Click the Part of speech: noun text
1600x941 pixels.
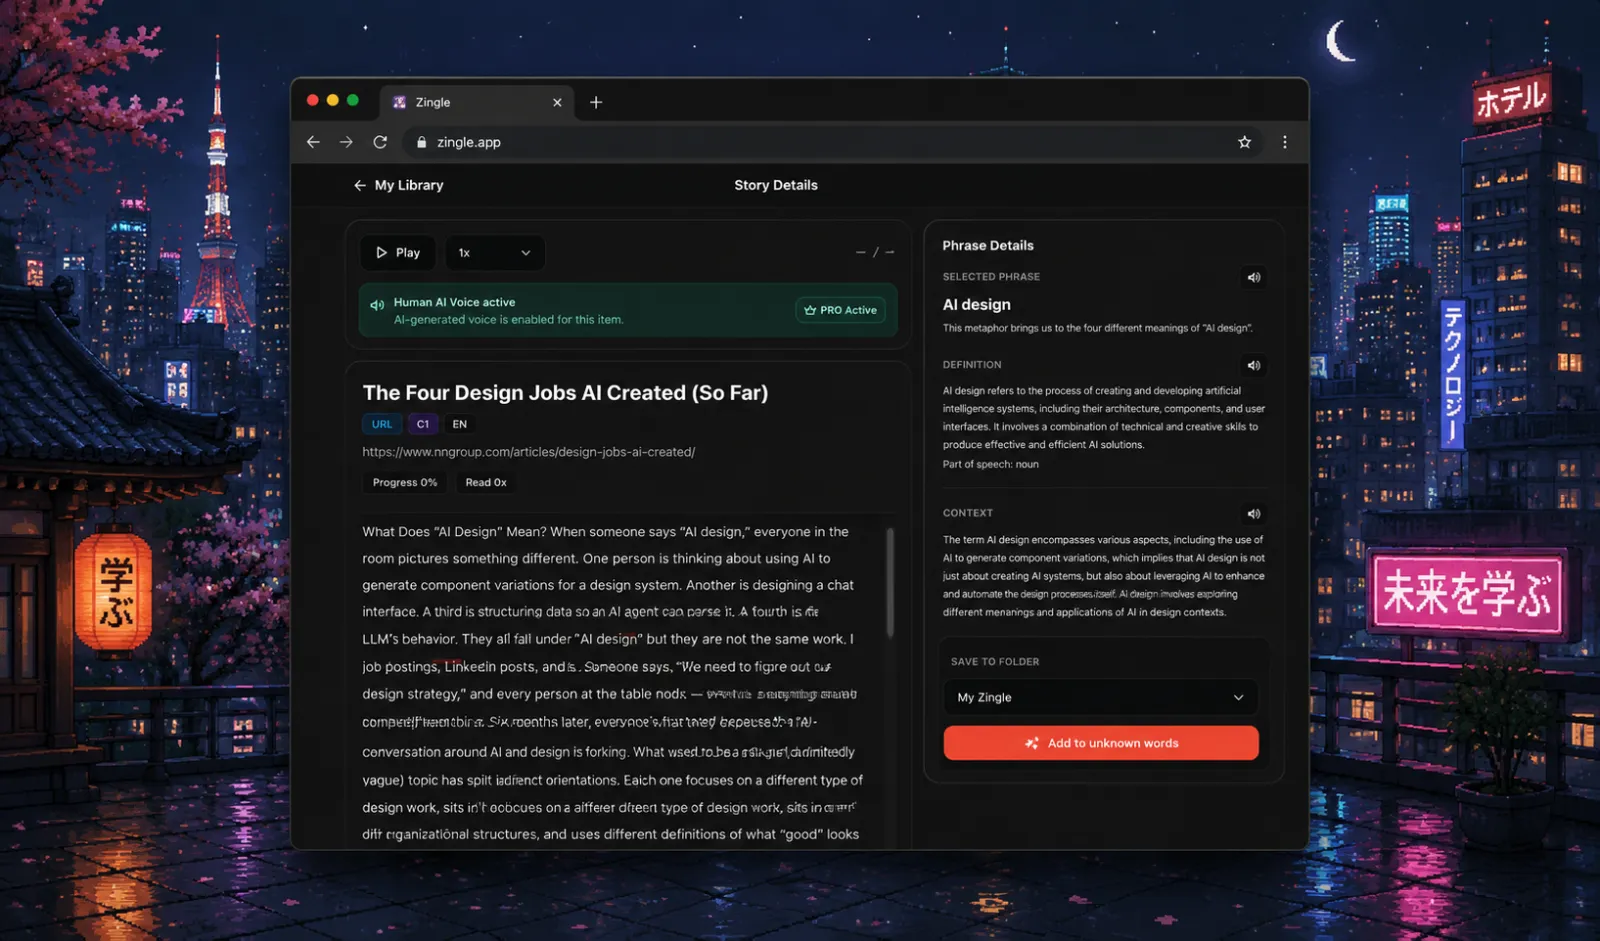(x=990, y=464)
